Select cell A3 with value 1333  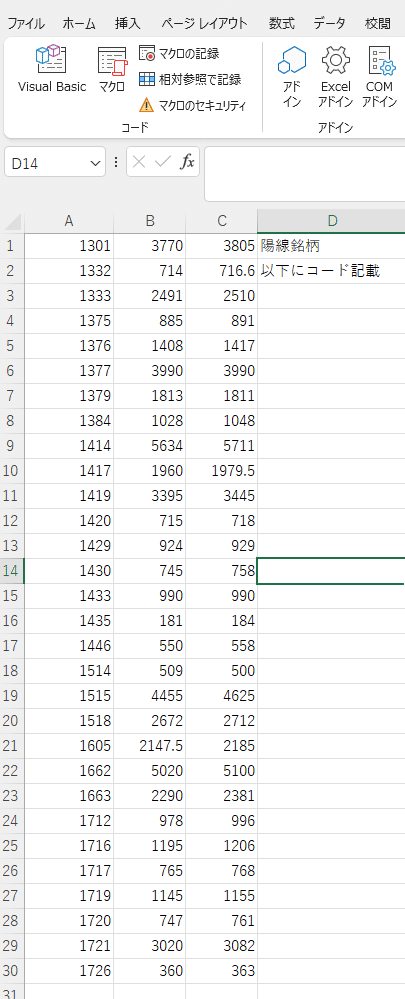tap(69, 296)
